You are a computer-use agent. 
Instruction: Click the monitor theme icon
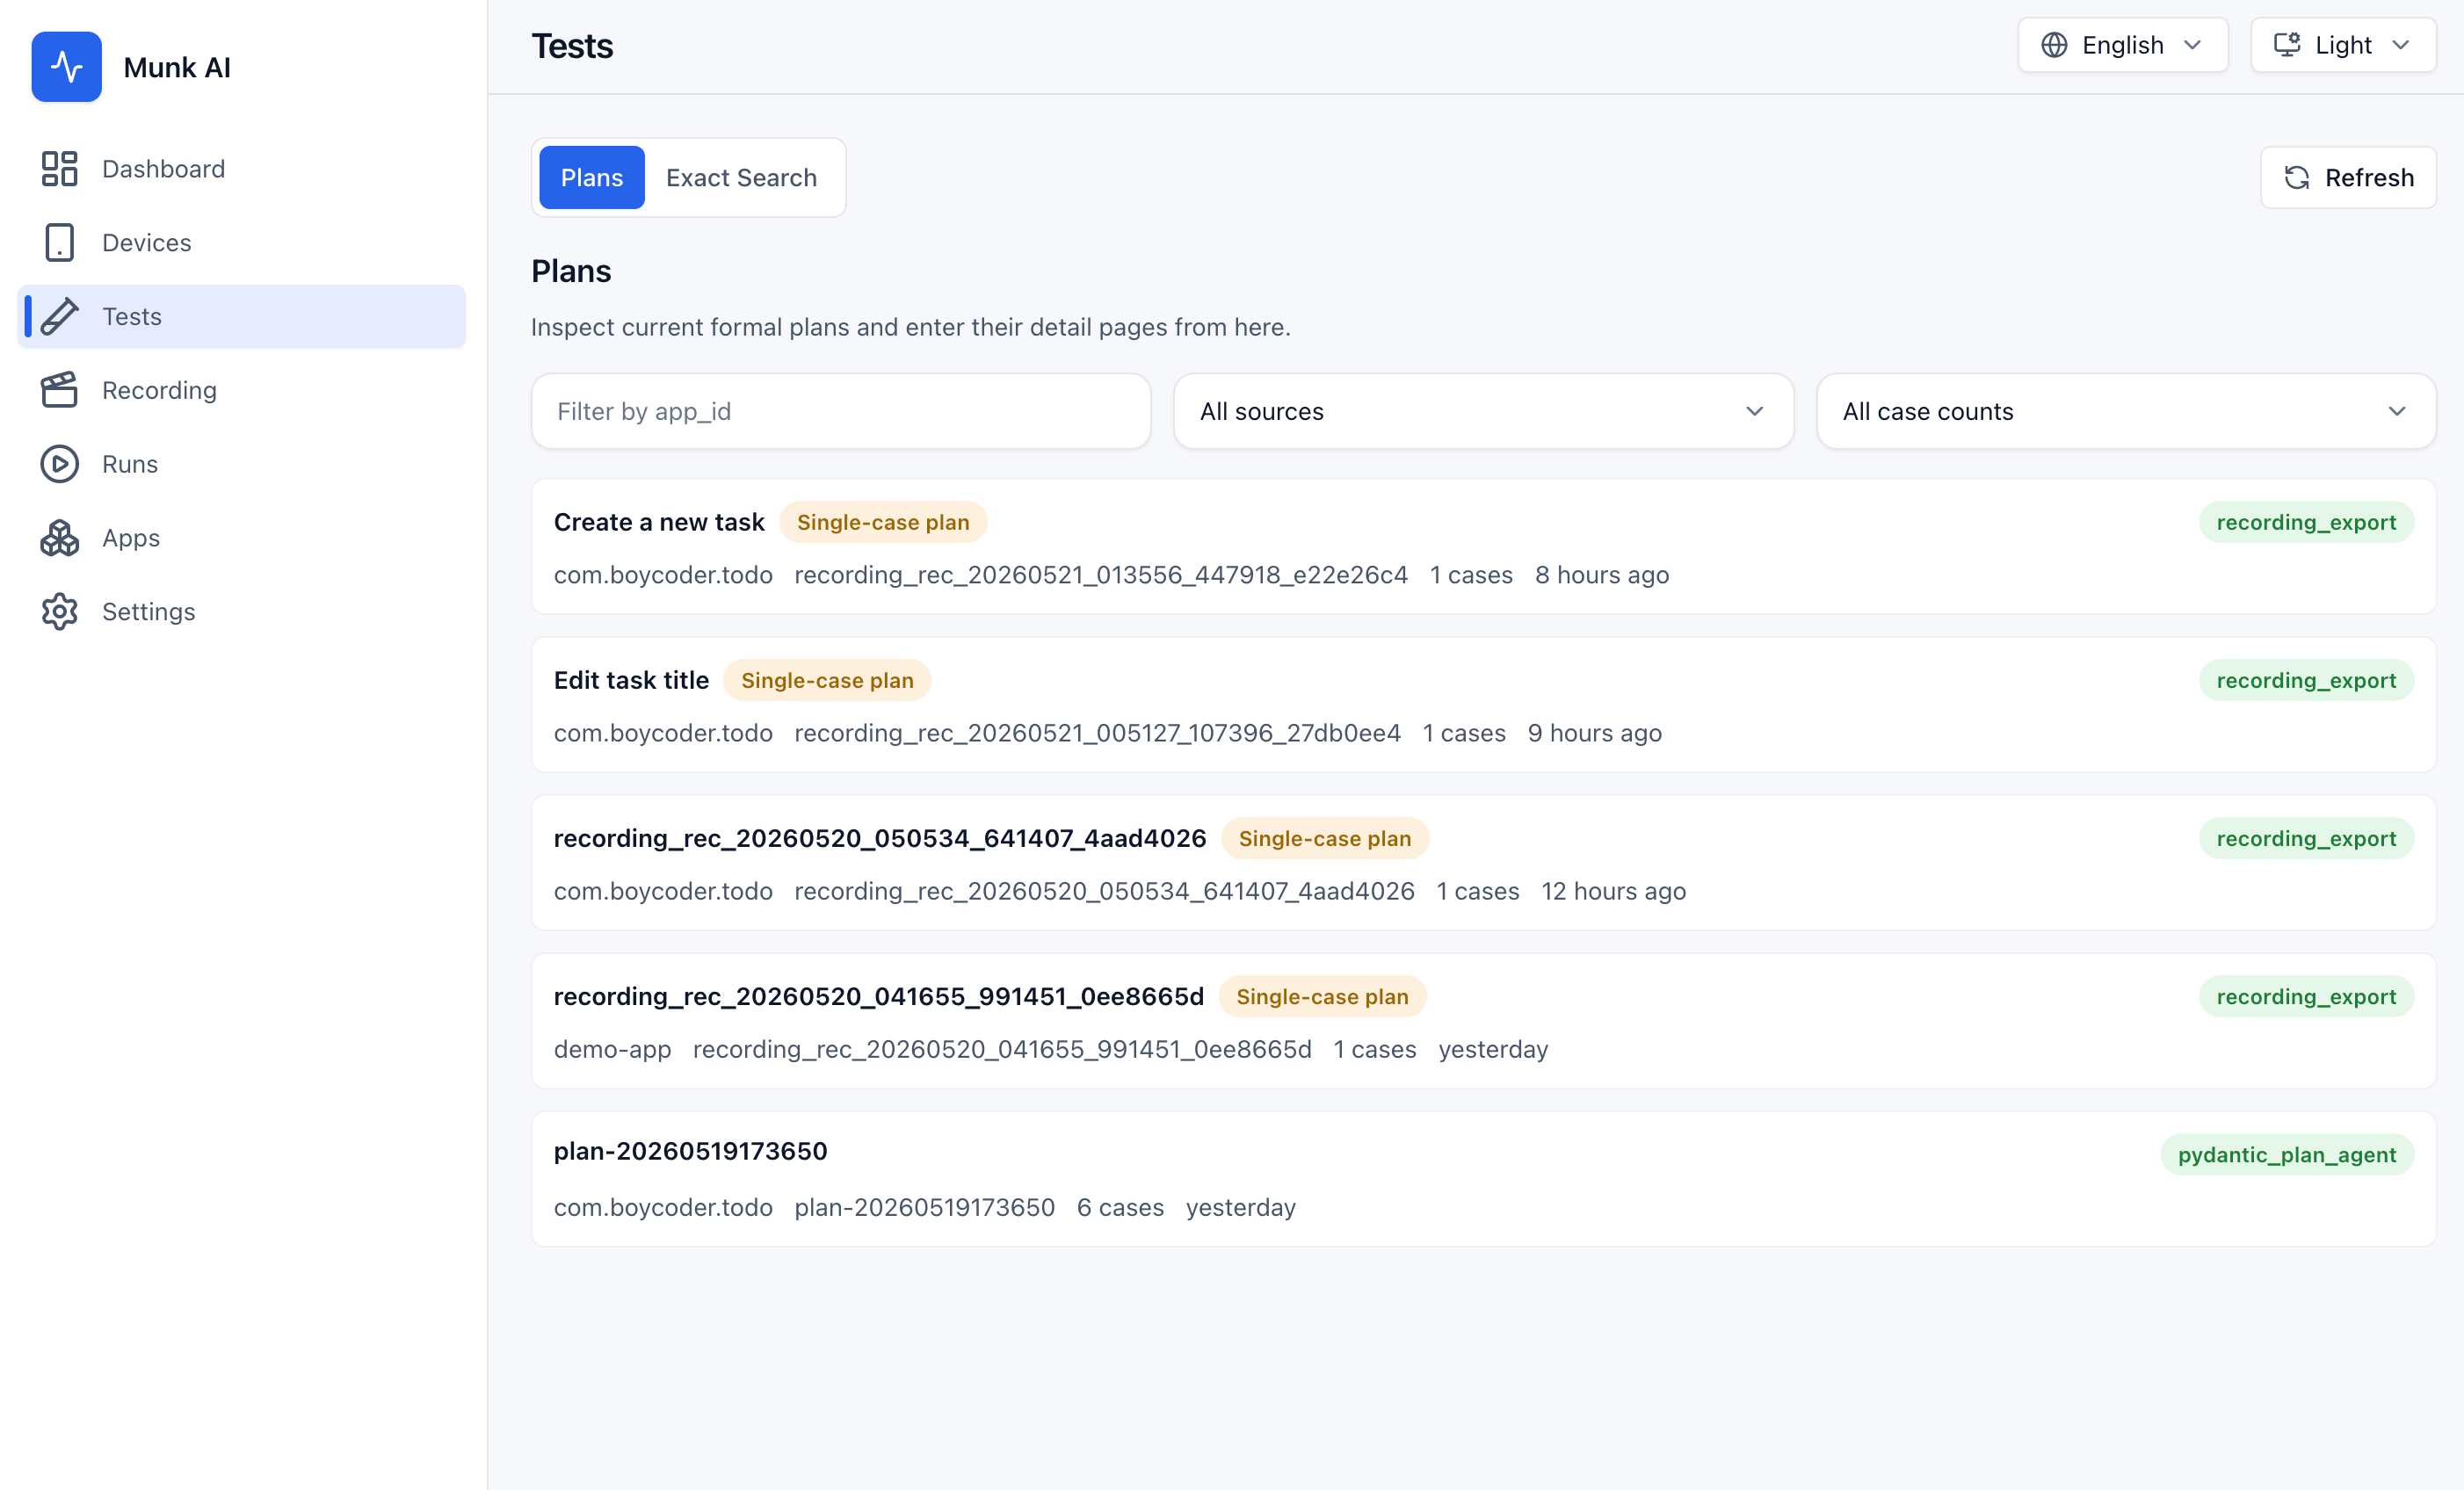[x=2287, y=45]
